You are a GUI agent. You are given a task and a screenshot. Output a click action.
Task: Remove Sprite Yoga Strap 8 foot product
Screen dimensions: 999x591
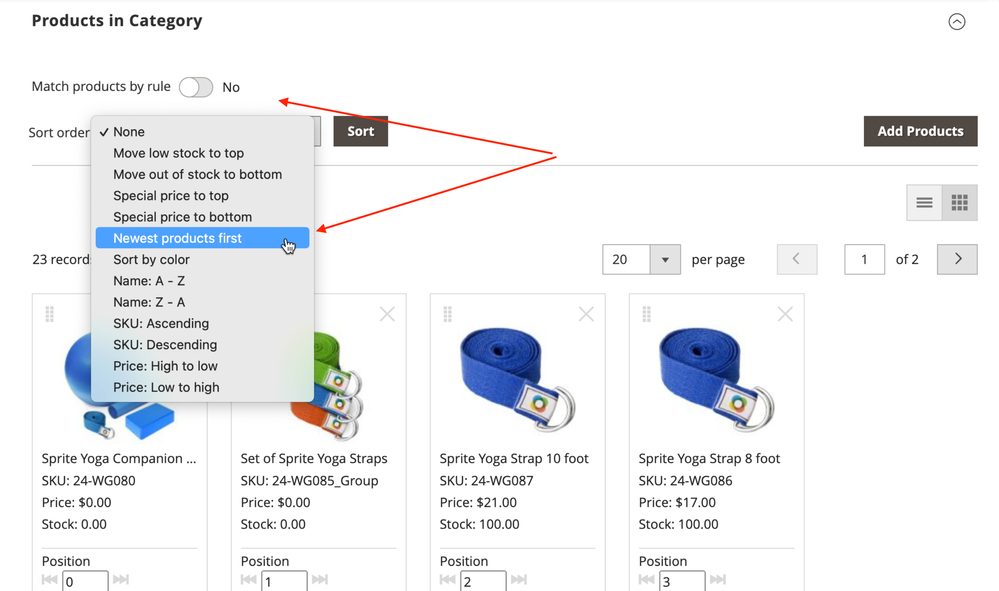[785, 315]
